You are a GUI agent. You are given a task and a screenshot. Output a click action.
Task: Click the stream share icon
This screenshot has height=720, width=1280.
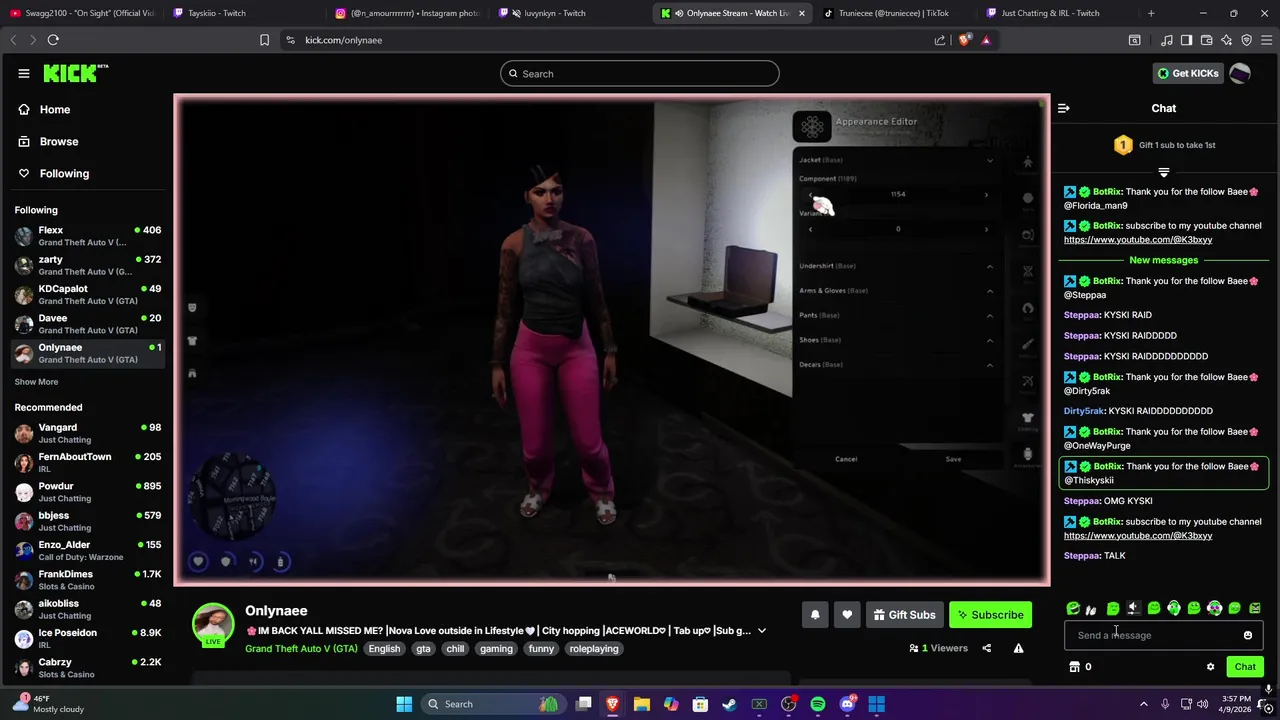(x=986, y=648)
